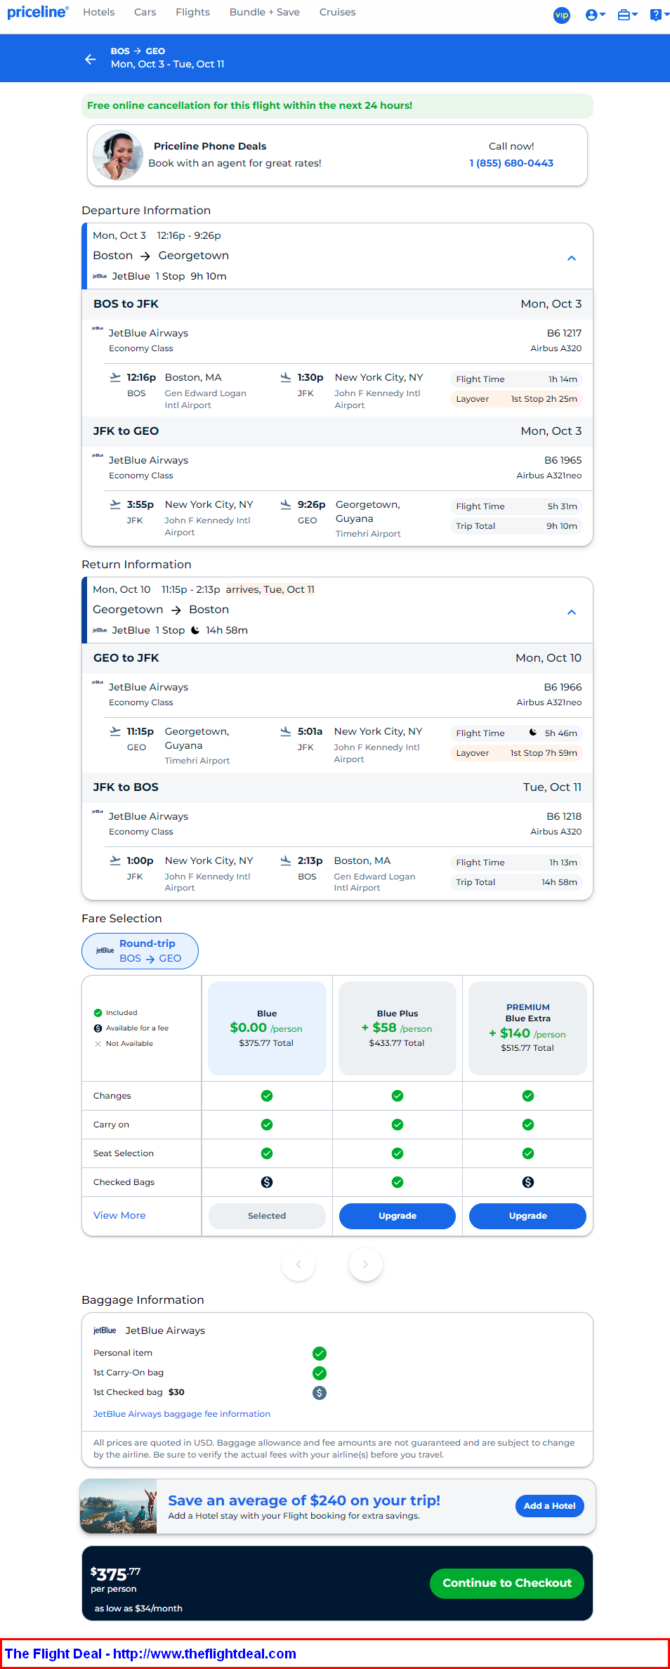Open Flights in top navigation
Viewport: 670px width, 1669px height.
coord(193,13)
